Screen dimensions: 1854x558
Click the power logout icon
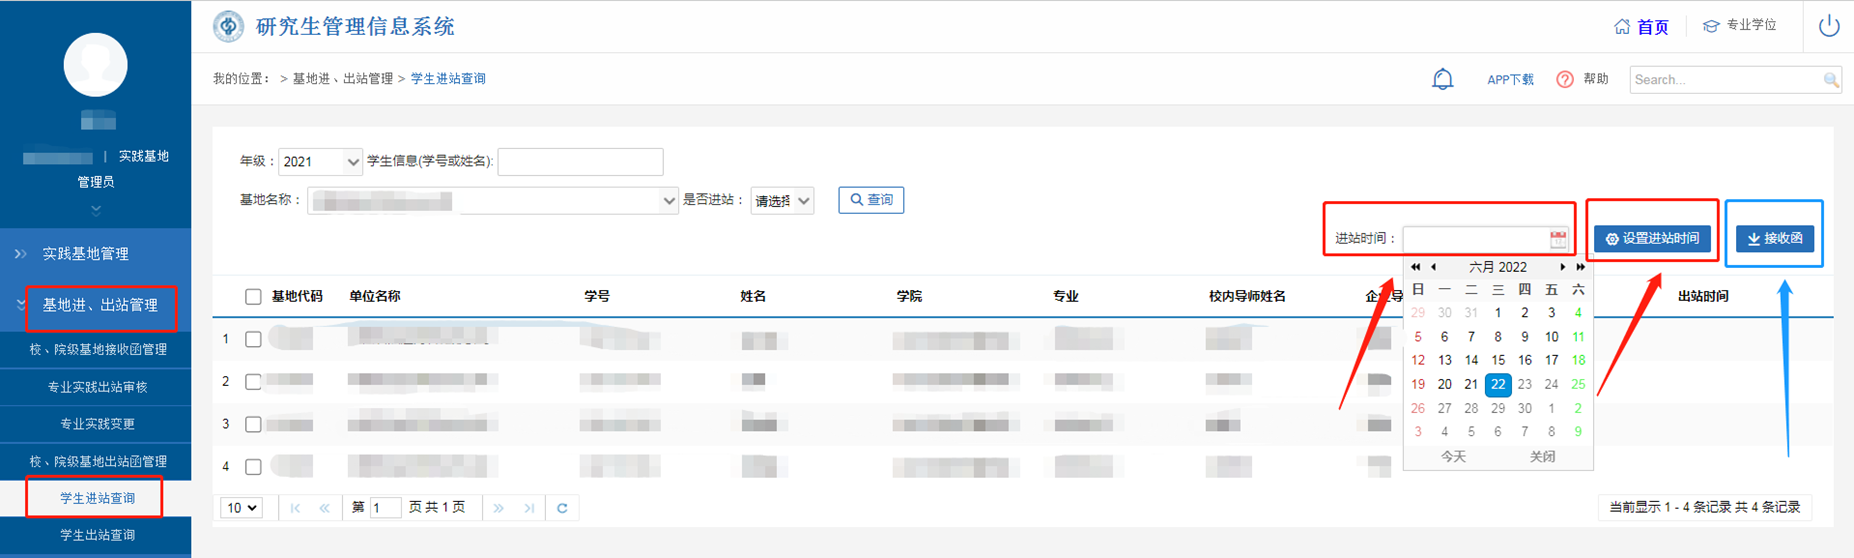[1828, 26]
